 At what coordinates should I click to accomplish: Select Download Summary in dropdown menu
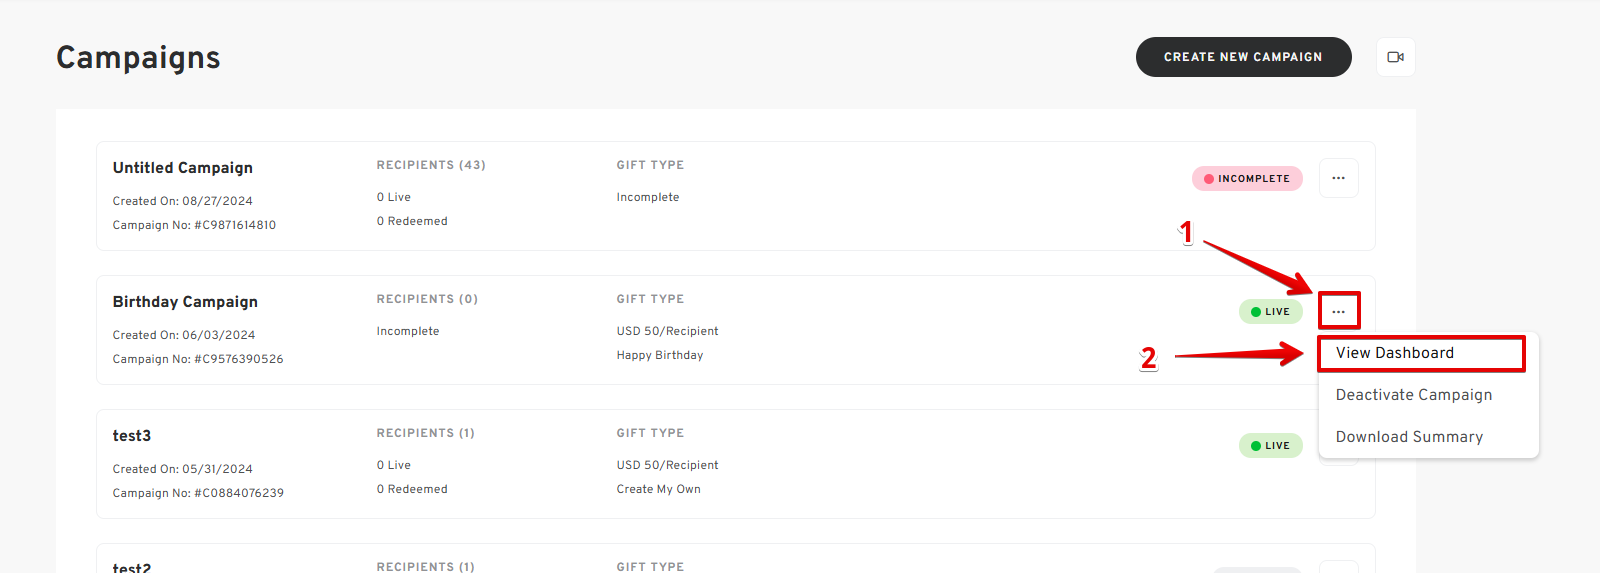click(1409, 437)
